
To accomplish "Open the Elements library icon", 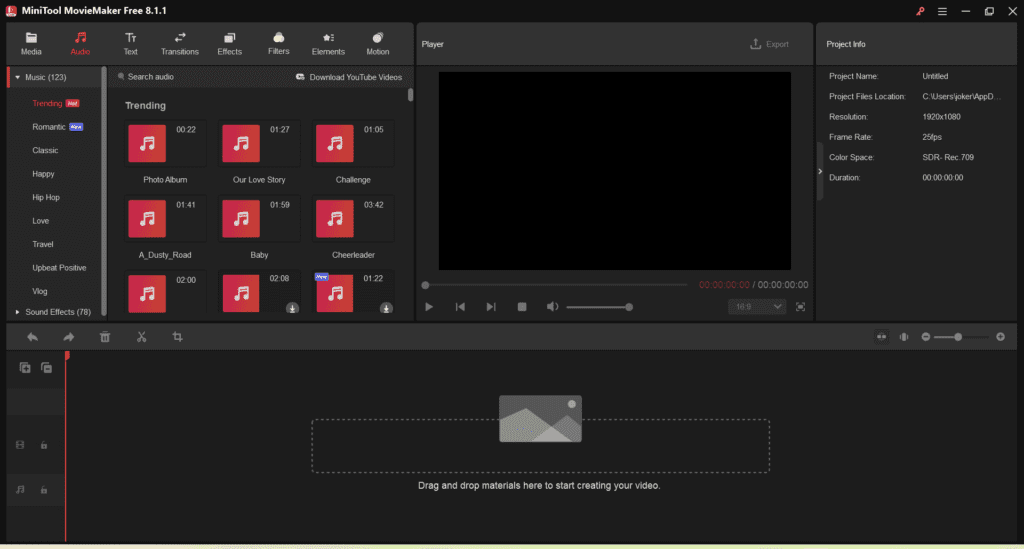I will [x=328, y=43].
